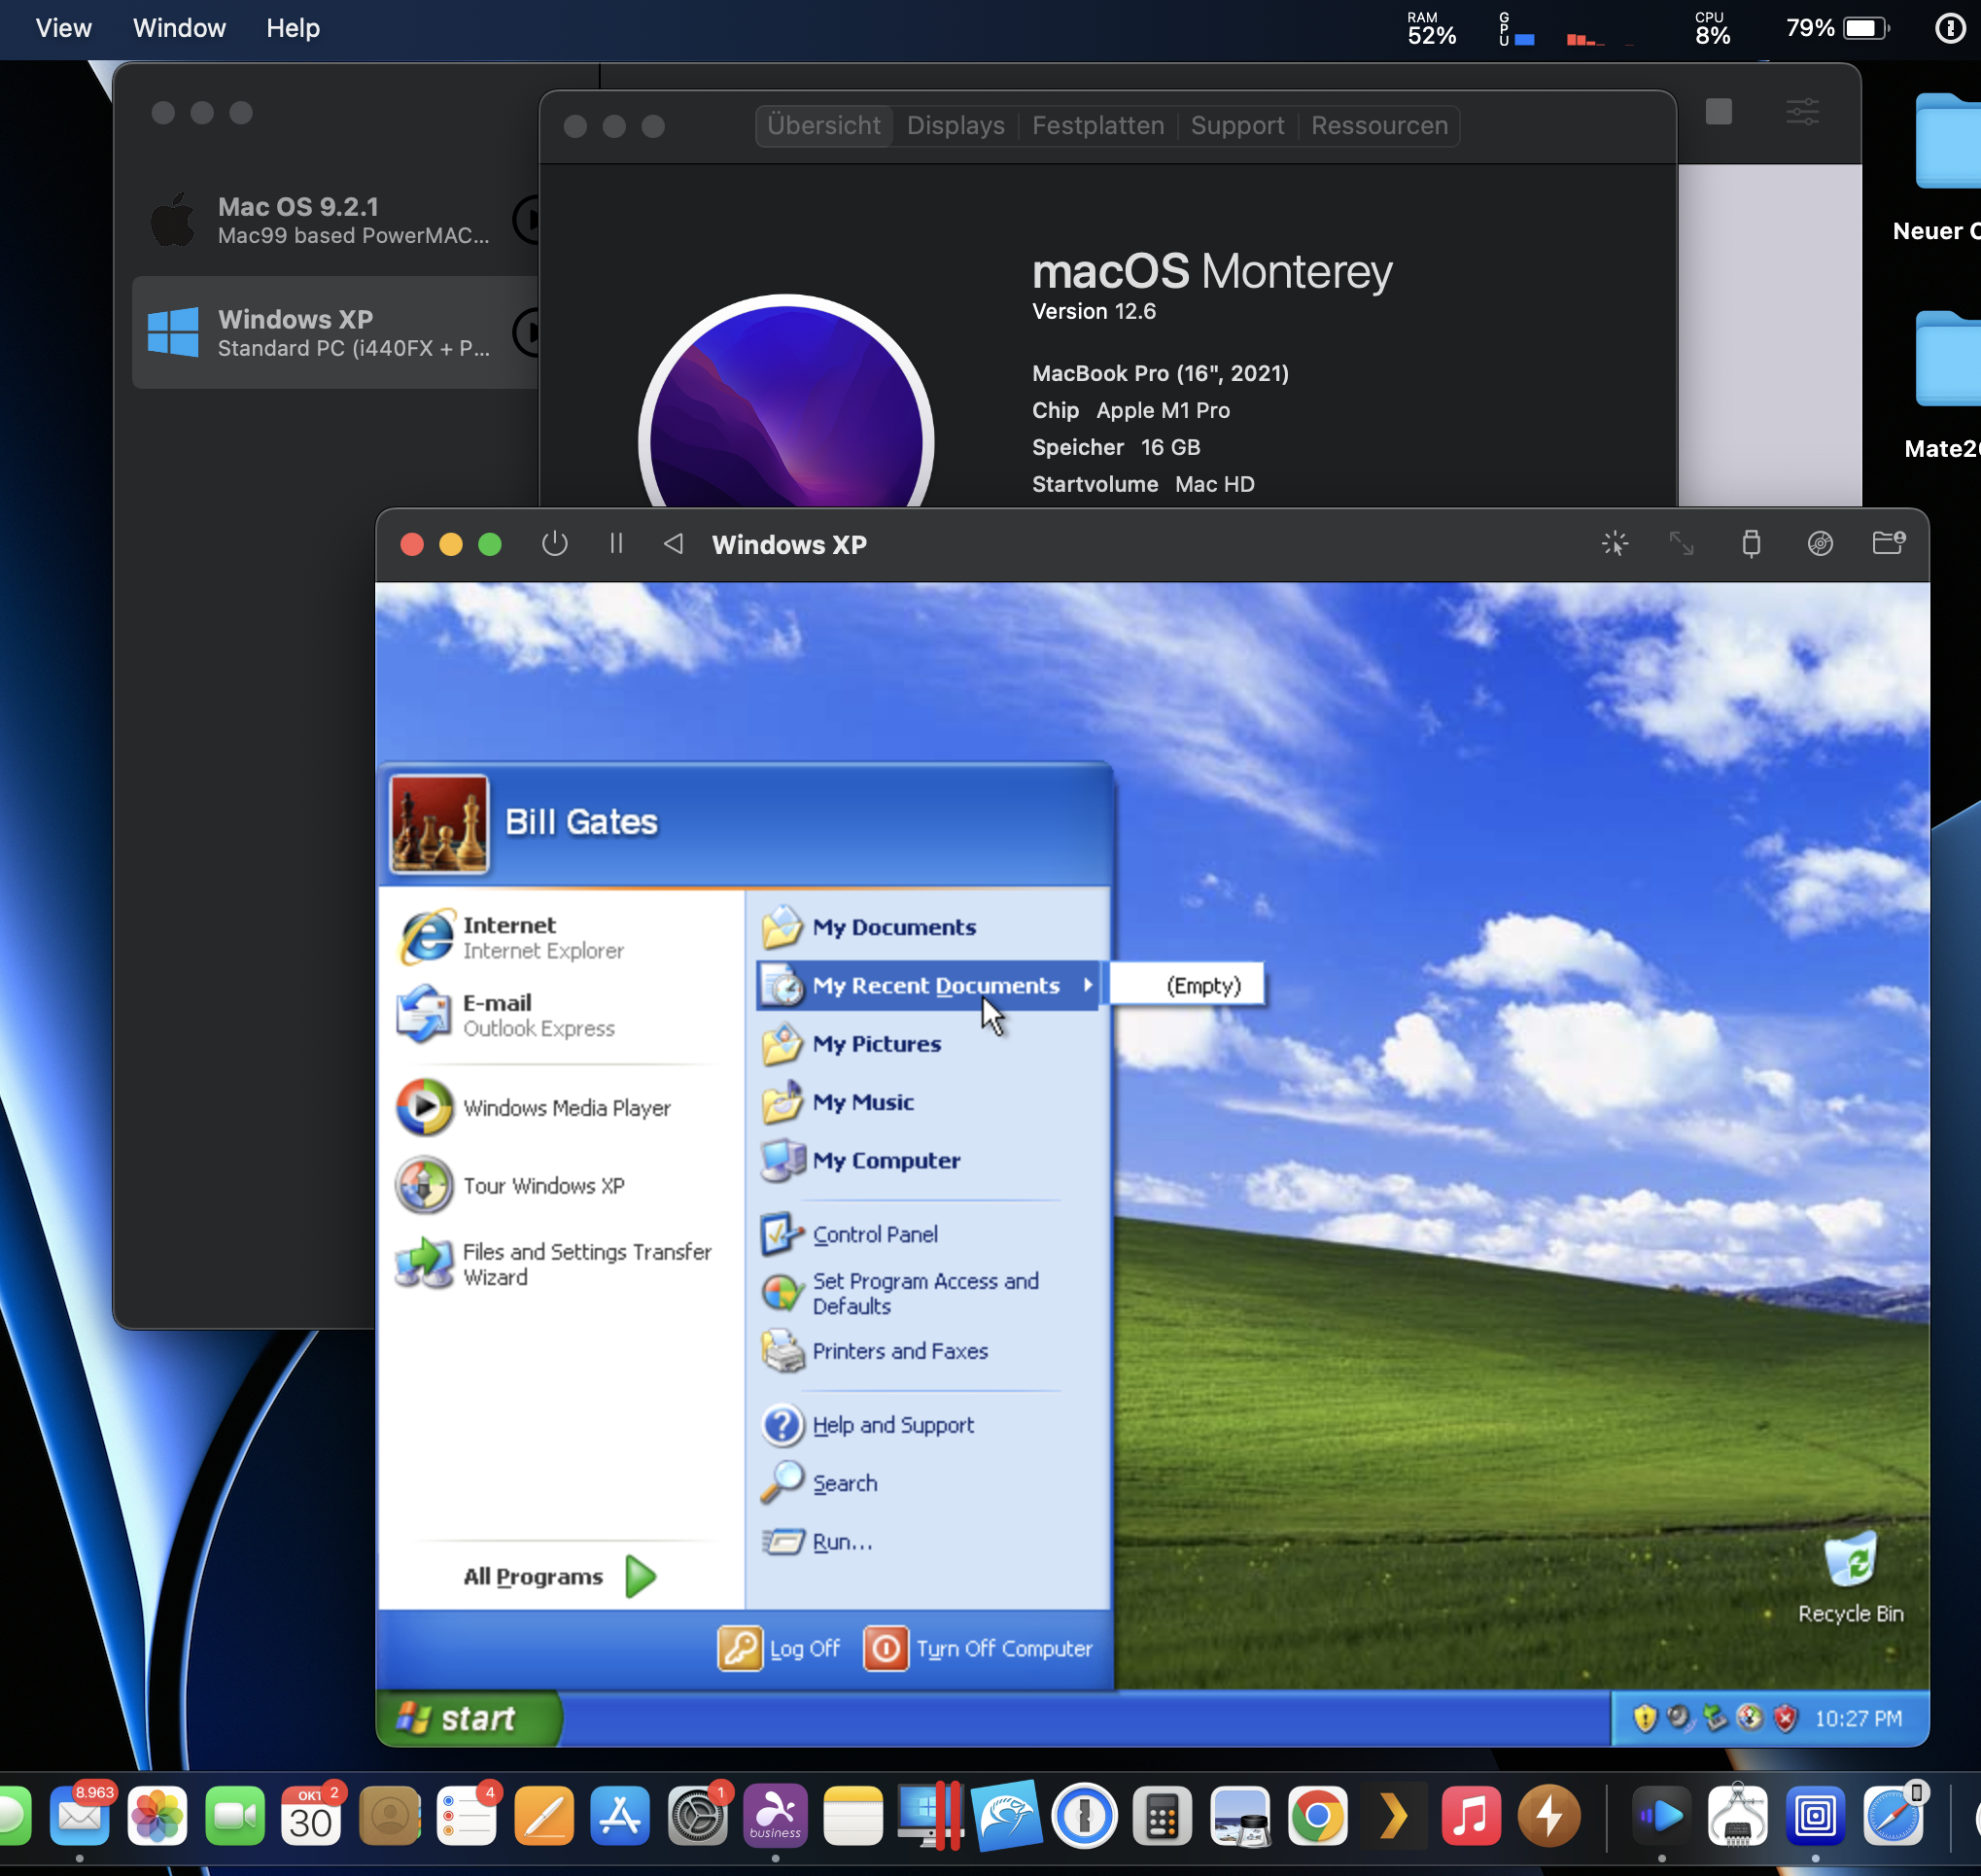Toggle capture mouse cursor icon
The width and height of the screenshot is (1981, 1876).
(1614, 544)
